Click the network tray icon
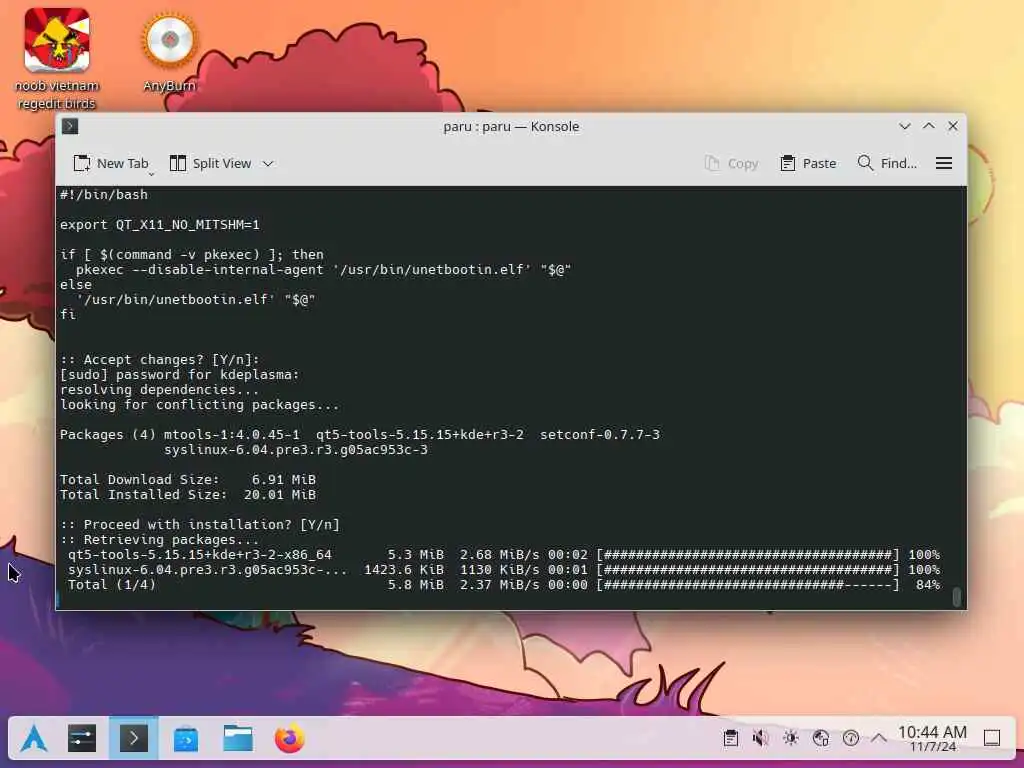The width and height of the screenshot is (1024, 768). [821, 739]
